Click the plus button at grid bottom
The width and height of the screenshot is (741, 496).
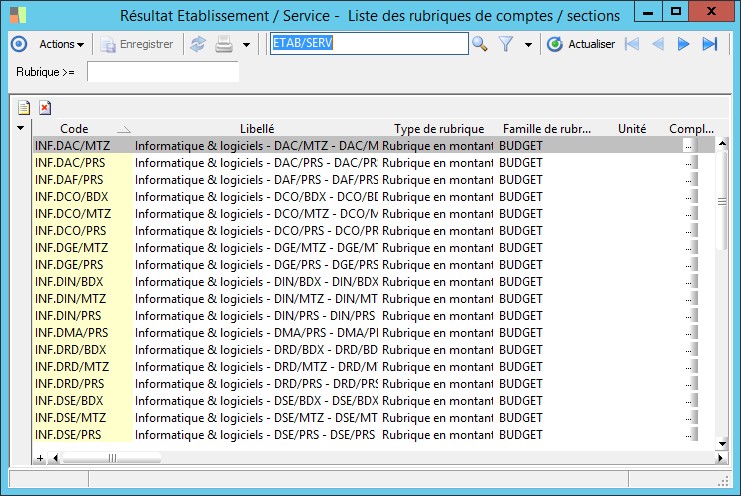40,458
